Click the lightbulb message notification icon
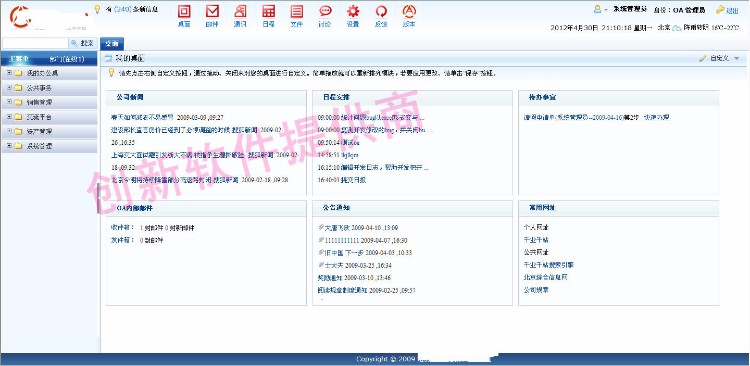Viewport: 750px width, 366px height. 98,9
